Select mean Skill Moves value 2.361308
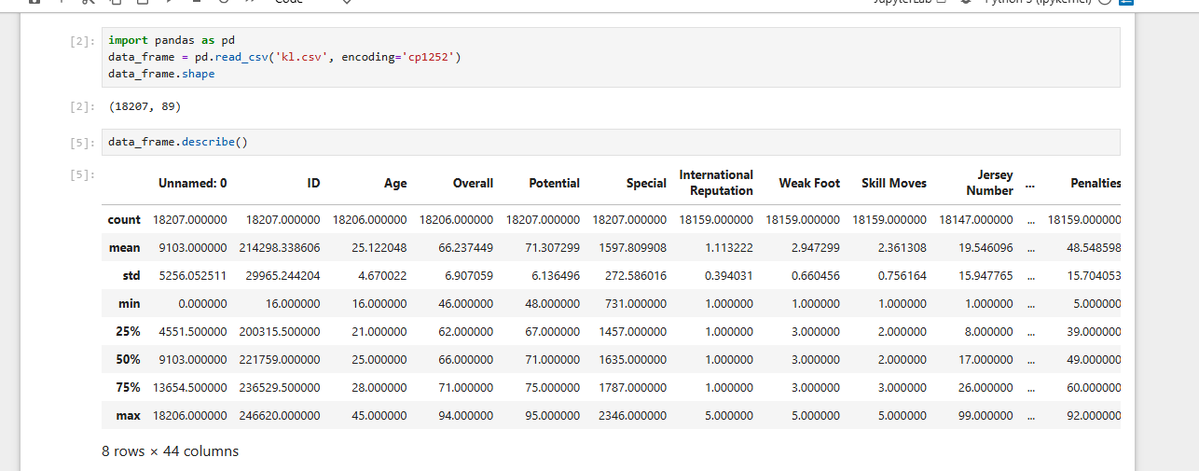Viewport: 1199px width, 471px height. click(x=903, y=248)
